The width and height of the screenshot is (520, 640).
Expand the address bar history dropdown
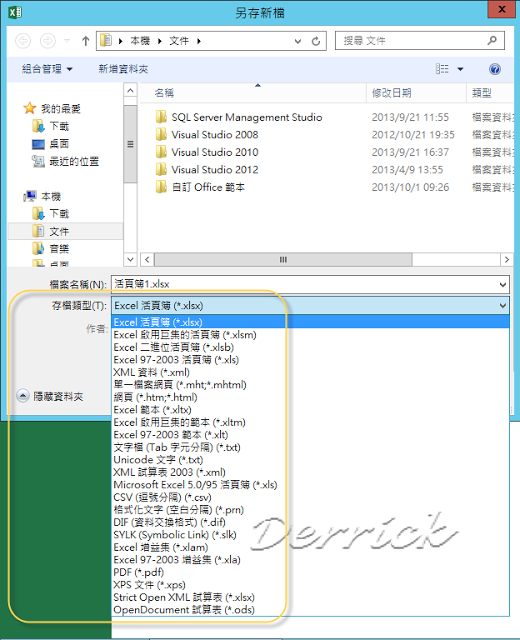298,41
